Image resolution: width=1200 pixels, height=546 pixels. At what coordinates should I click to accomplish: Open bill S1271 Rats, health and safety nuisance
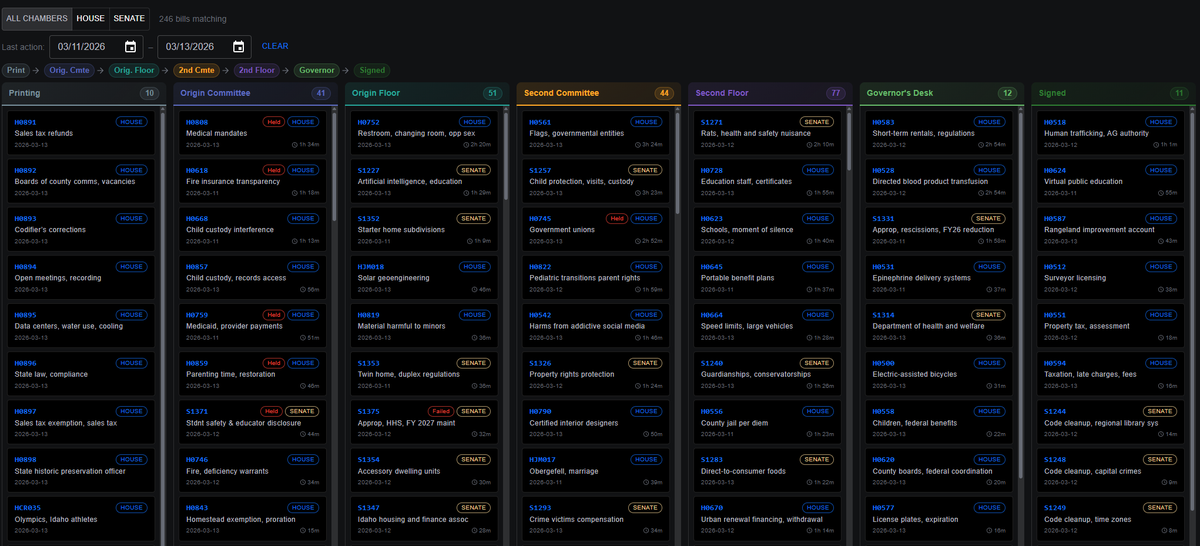pyautogui.click(x=769, y=132)
